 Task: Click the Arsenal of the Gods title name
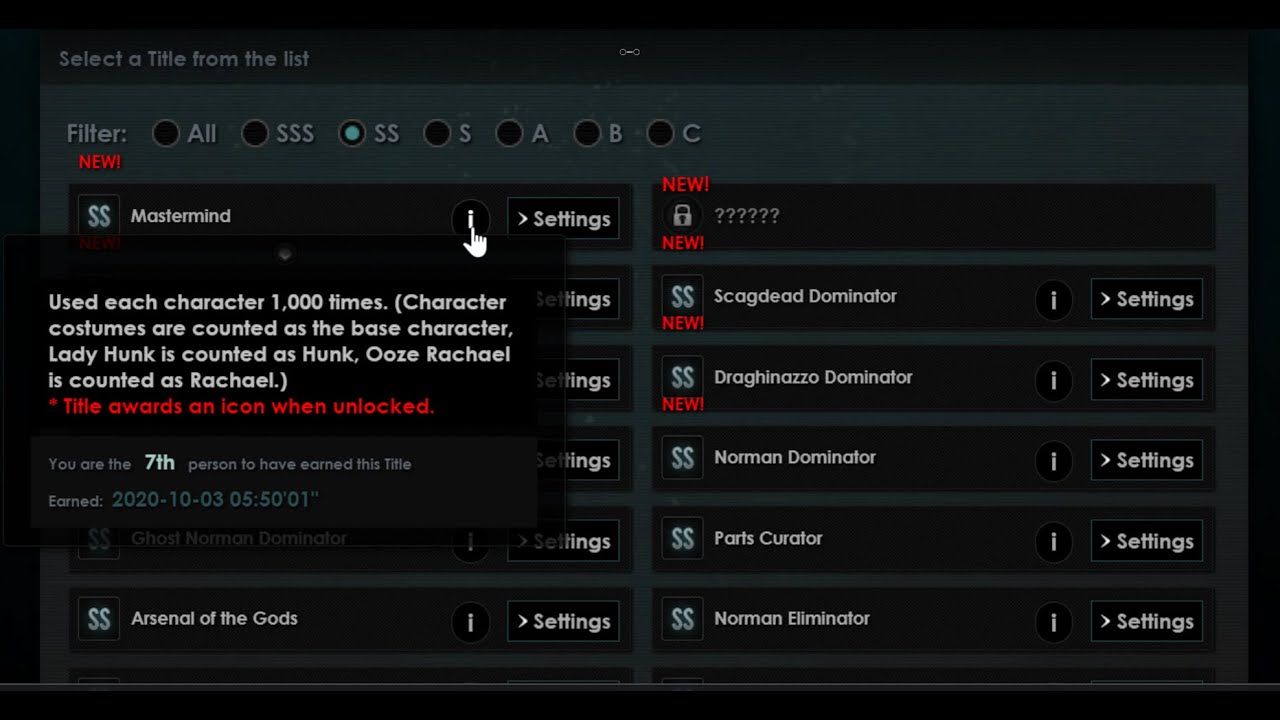coord(214,618)
